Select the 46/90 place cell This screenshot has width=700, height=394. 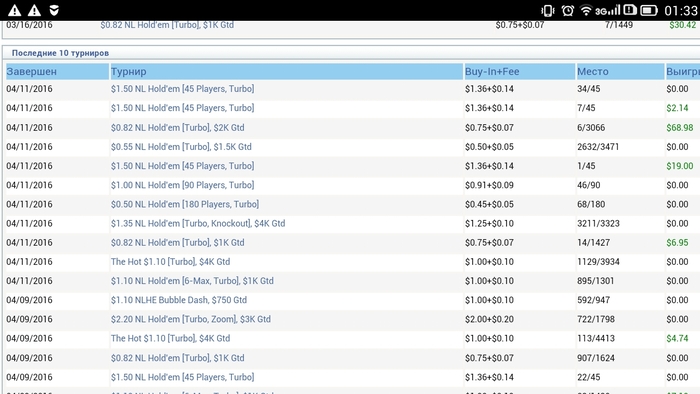click(588, 185)
